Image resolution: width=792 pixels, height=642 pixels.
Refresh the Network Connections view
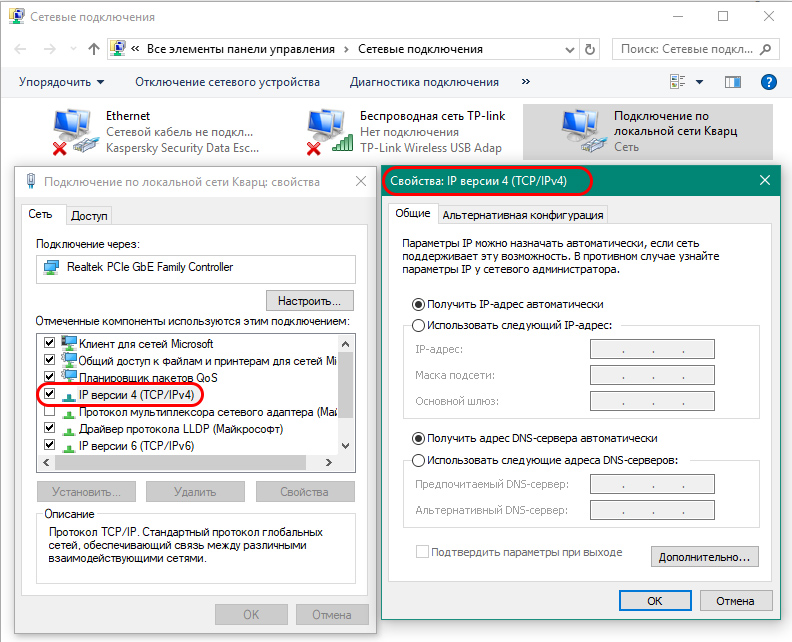[x=589, y=50]
